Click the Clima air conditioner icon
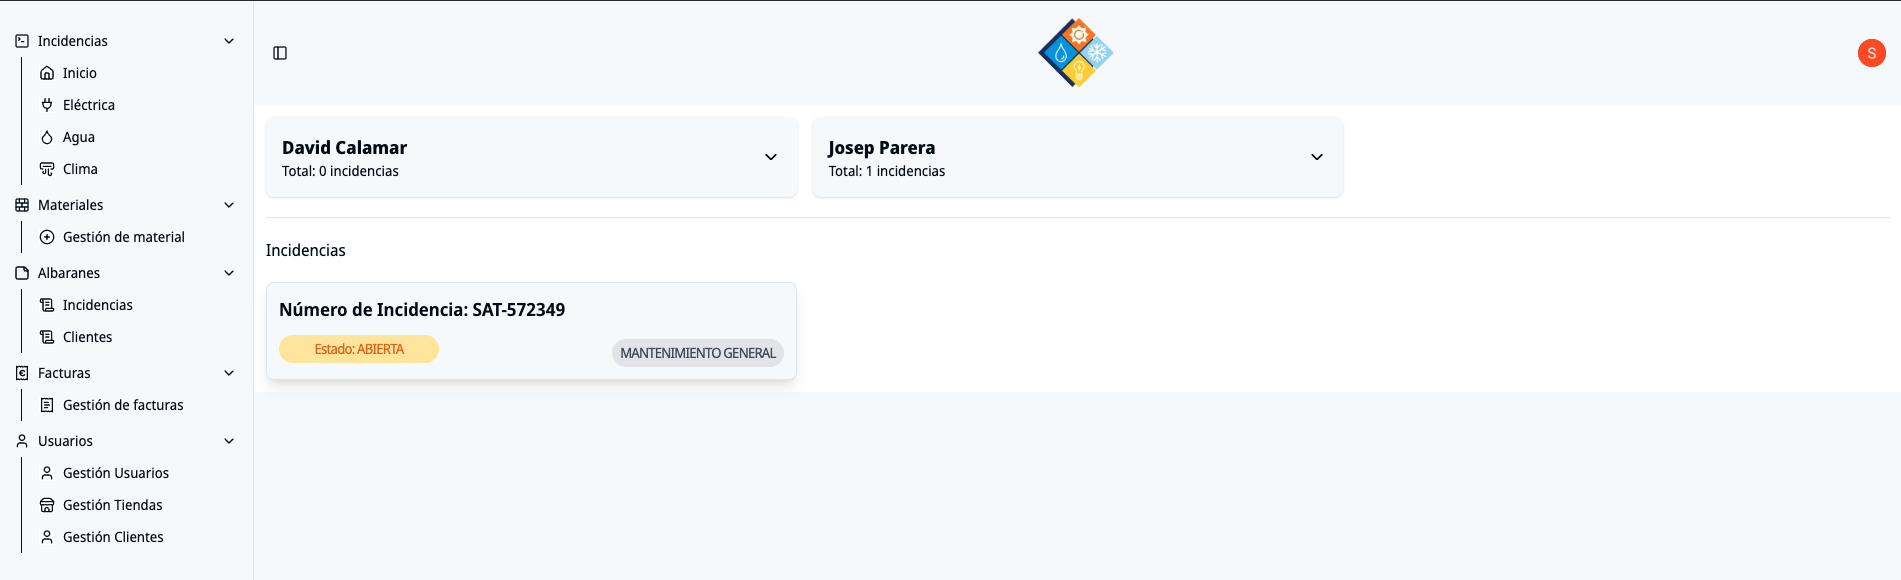Image resolution: width=1901 pixels, height=580 pixels. click(47, 169)
